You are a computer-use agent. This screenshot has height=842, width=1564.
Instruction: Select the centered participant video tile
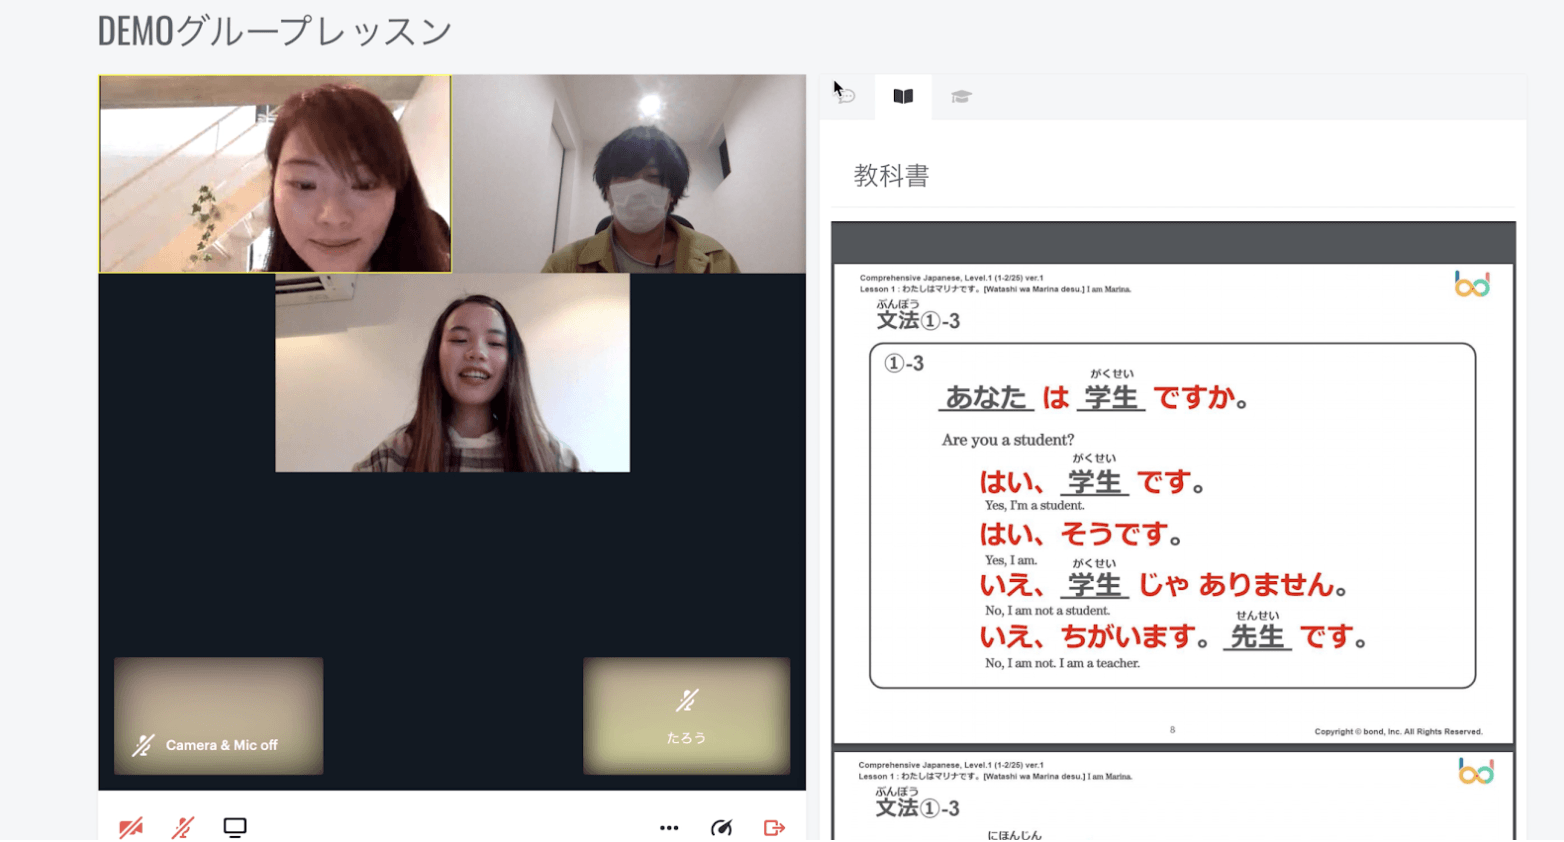coord(452,372)
